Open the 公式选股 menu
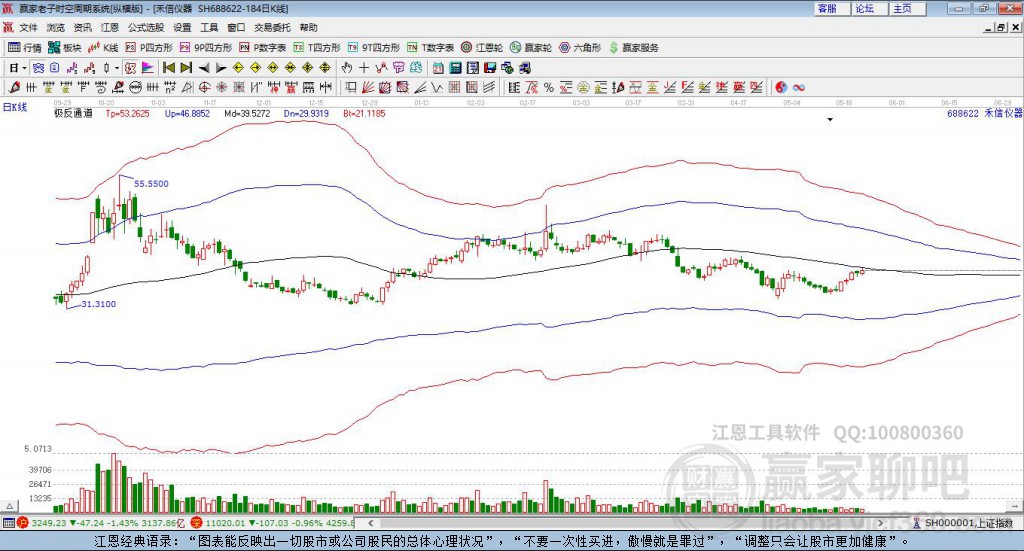1024x551 pixels. pyautogui.click(x=146, y=27)
